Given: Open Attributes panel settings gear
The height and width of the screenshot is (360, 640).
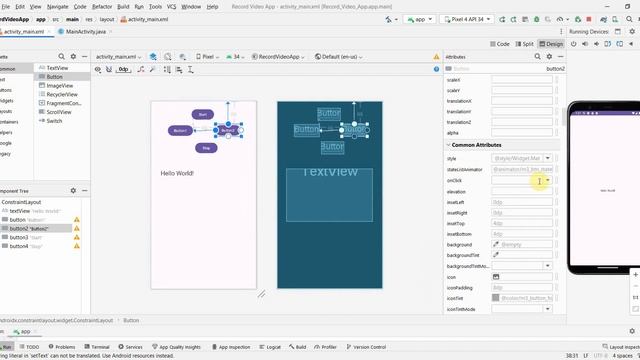Looking at the screenshot, I should [x=549, y=56].
